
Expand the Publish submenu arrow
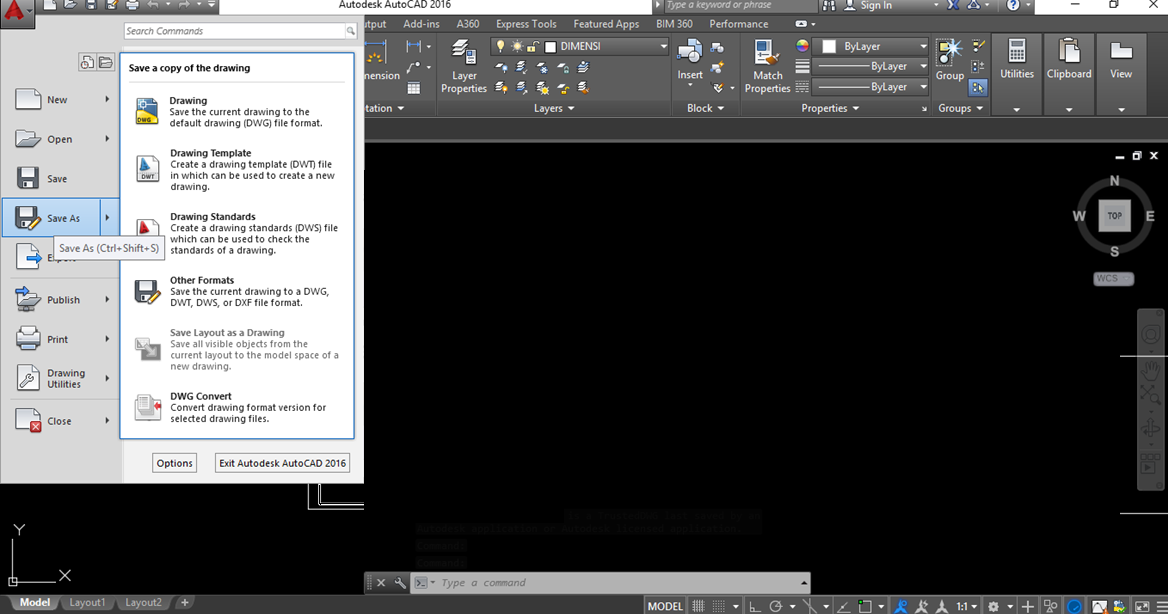tap(107, 300)
